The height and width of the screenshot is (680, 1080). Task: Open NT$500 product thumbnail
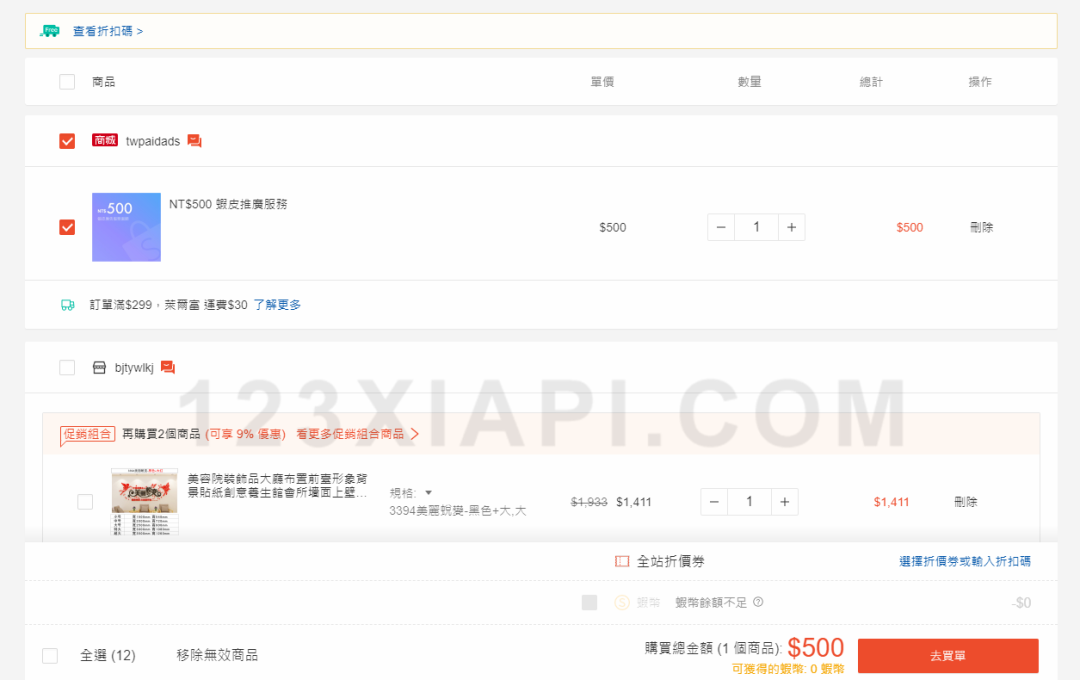tap(126, 227)
